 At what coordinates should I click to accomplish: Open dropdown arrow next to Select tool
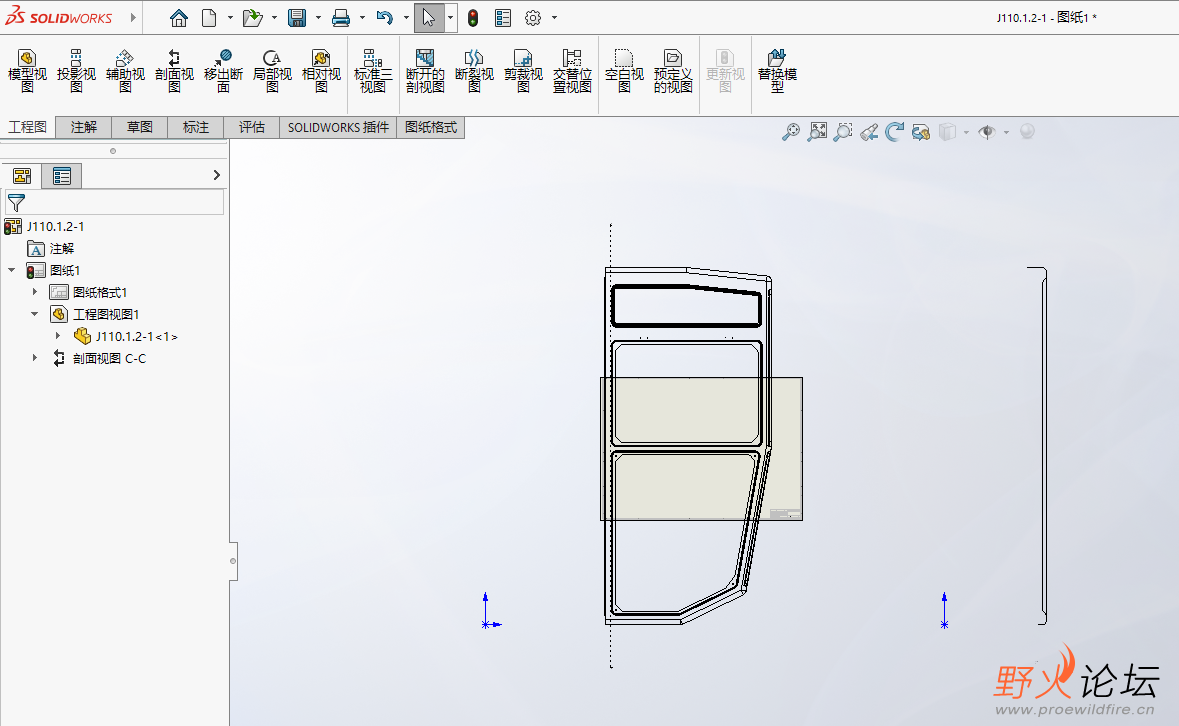point(450,18)
